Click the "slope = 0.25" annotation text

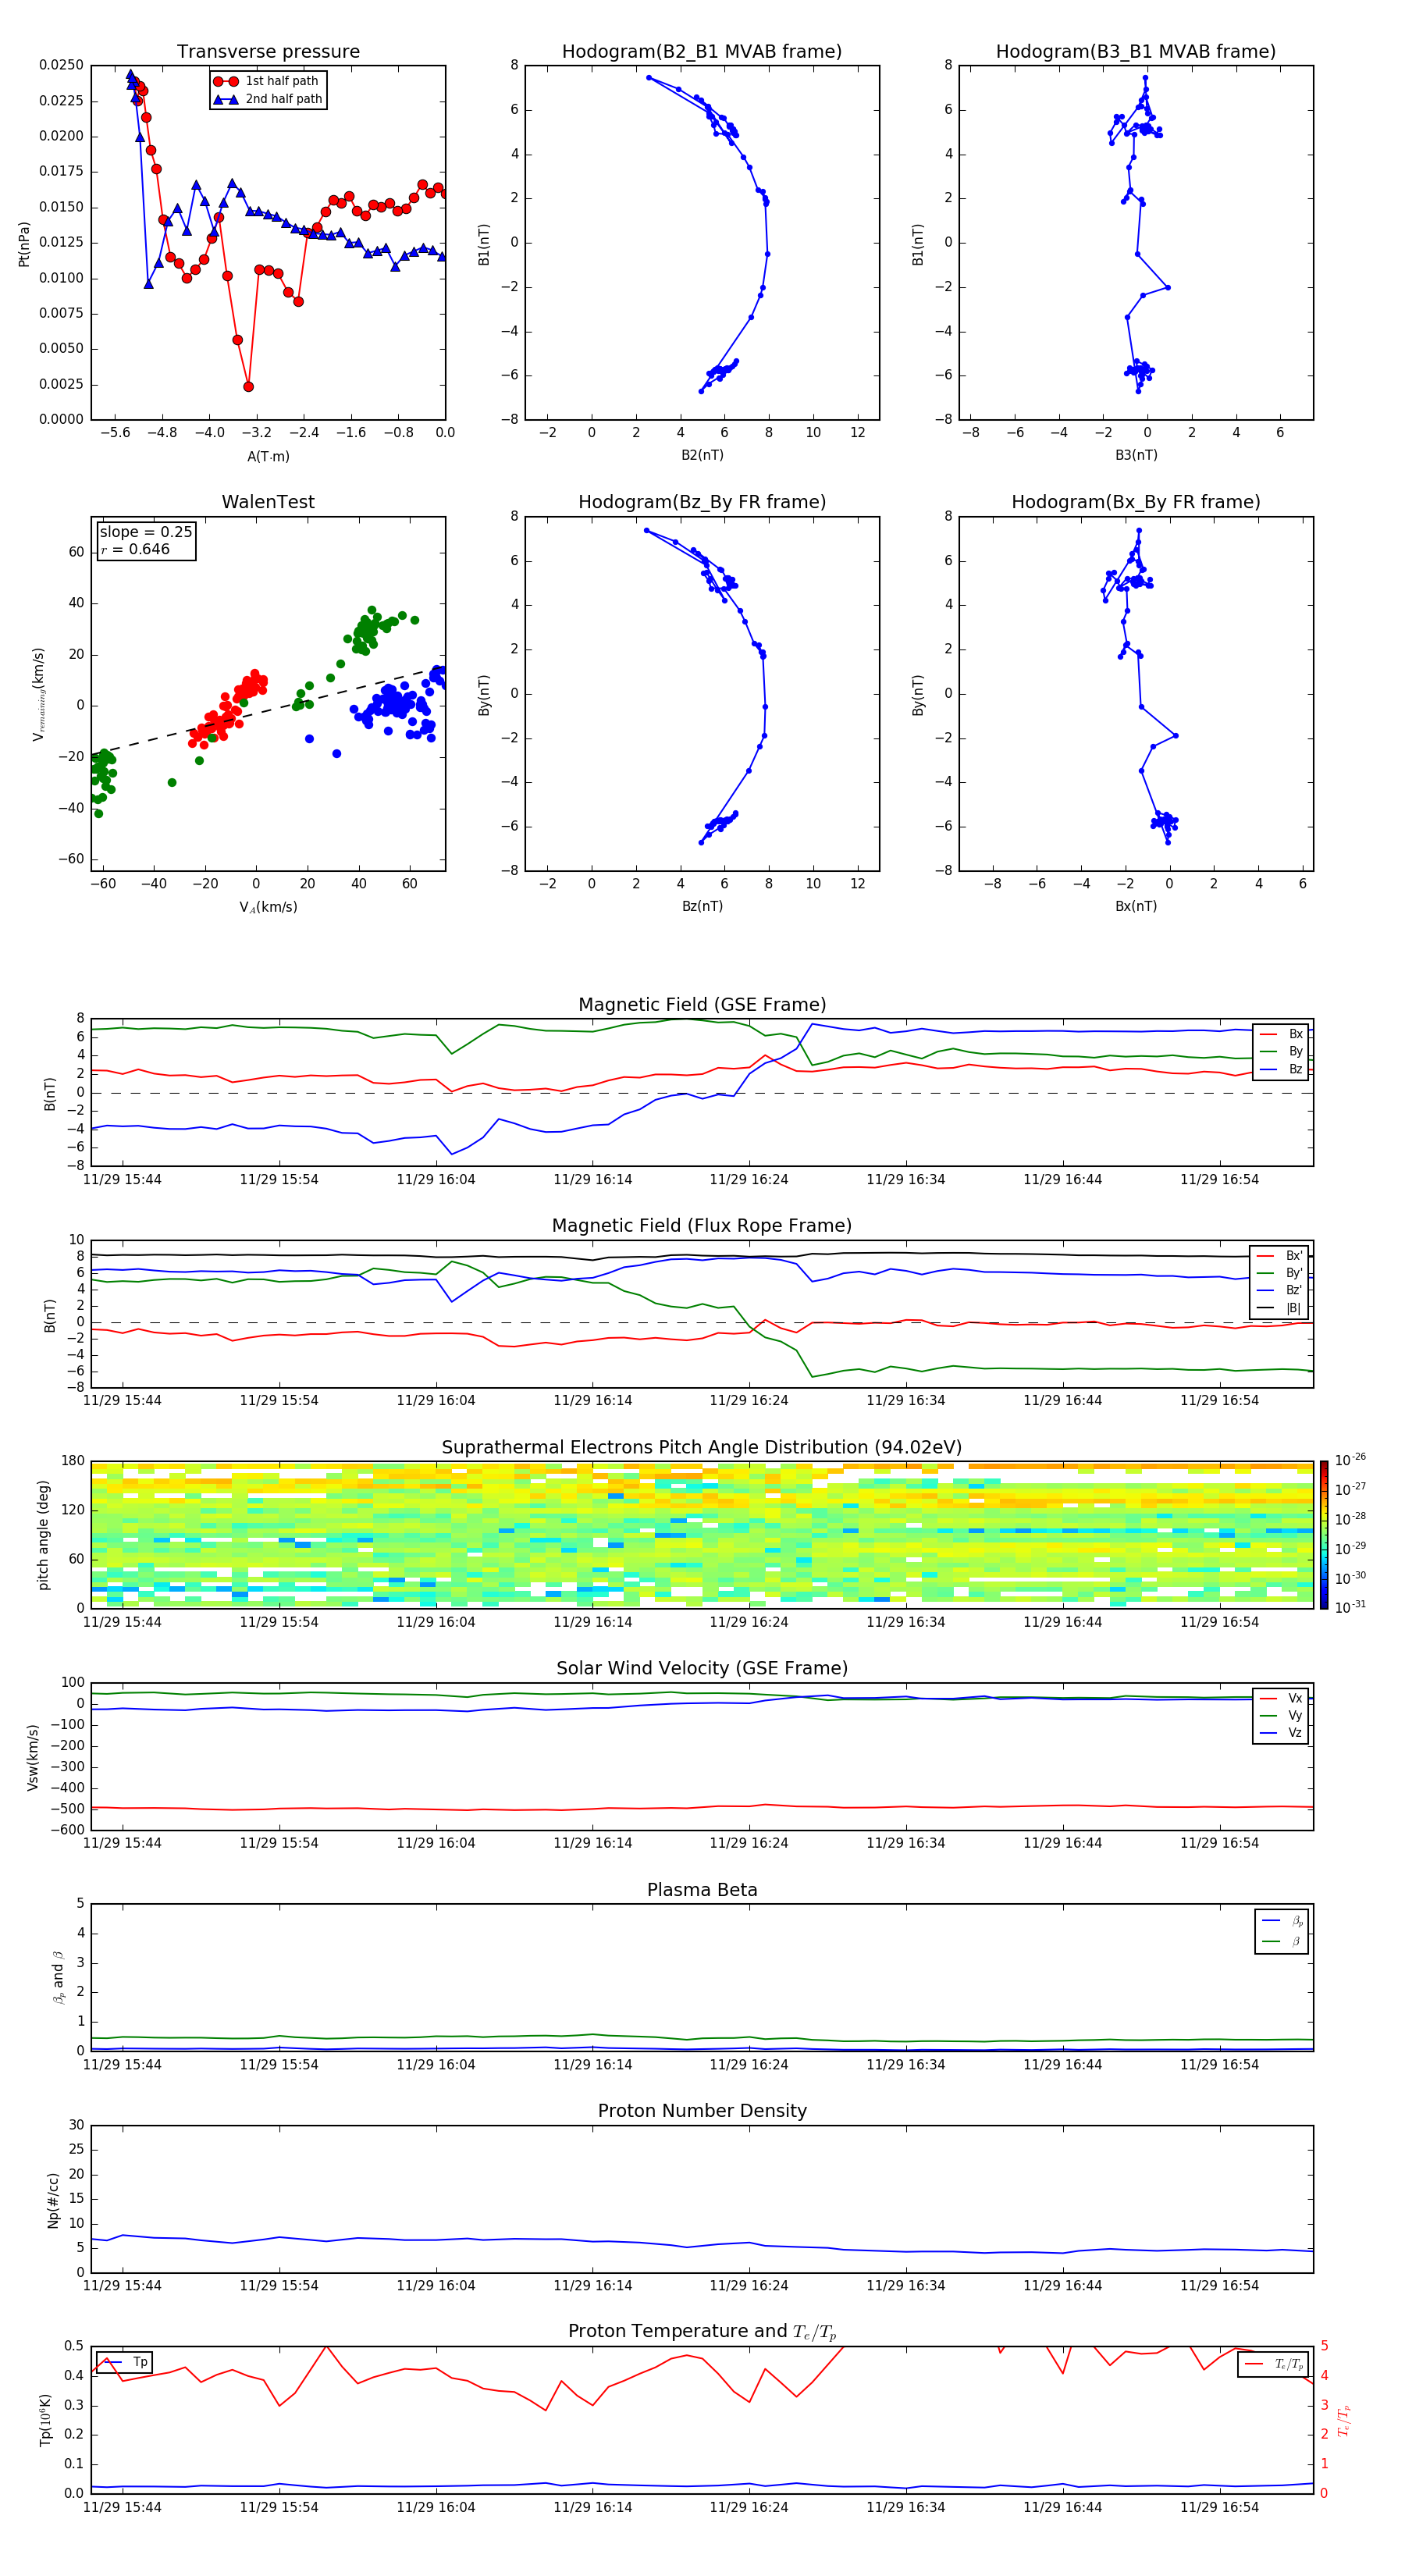click(x=146, y=532)
